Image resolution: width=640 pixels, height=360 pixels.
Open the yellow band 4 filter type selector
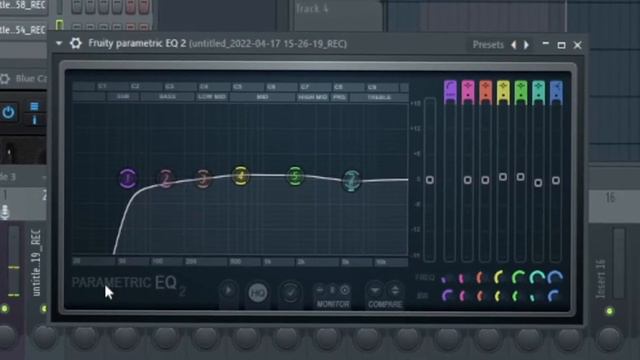[x=503, y=91]
